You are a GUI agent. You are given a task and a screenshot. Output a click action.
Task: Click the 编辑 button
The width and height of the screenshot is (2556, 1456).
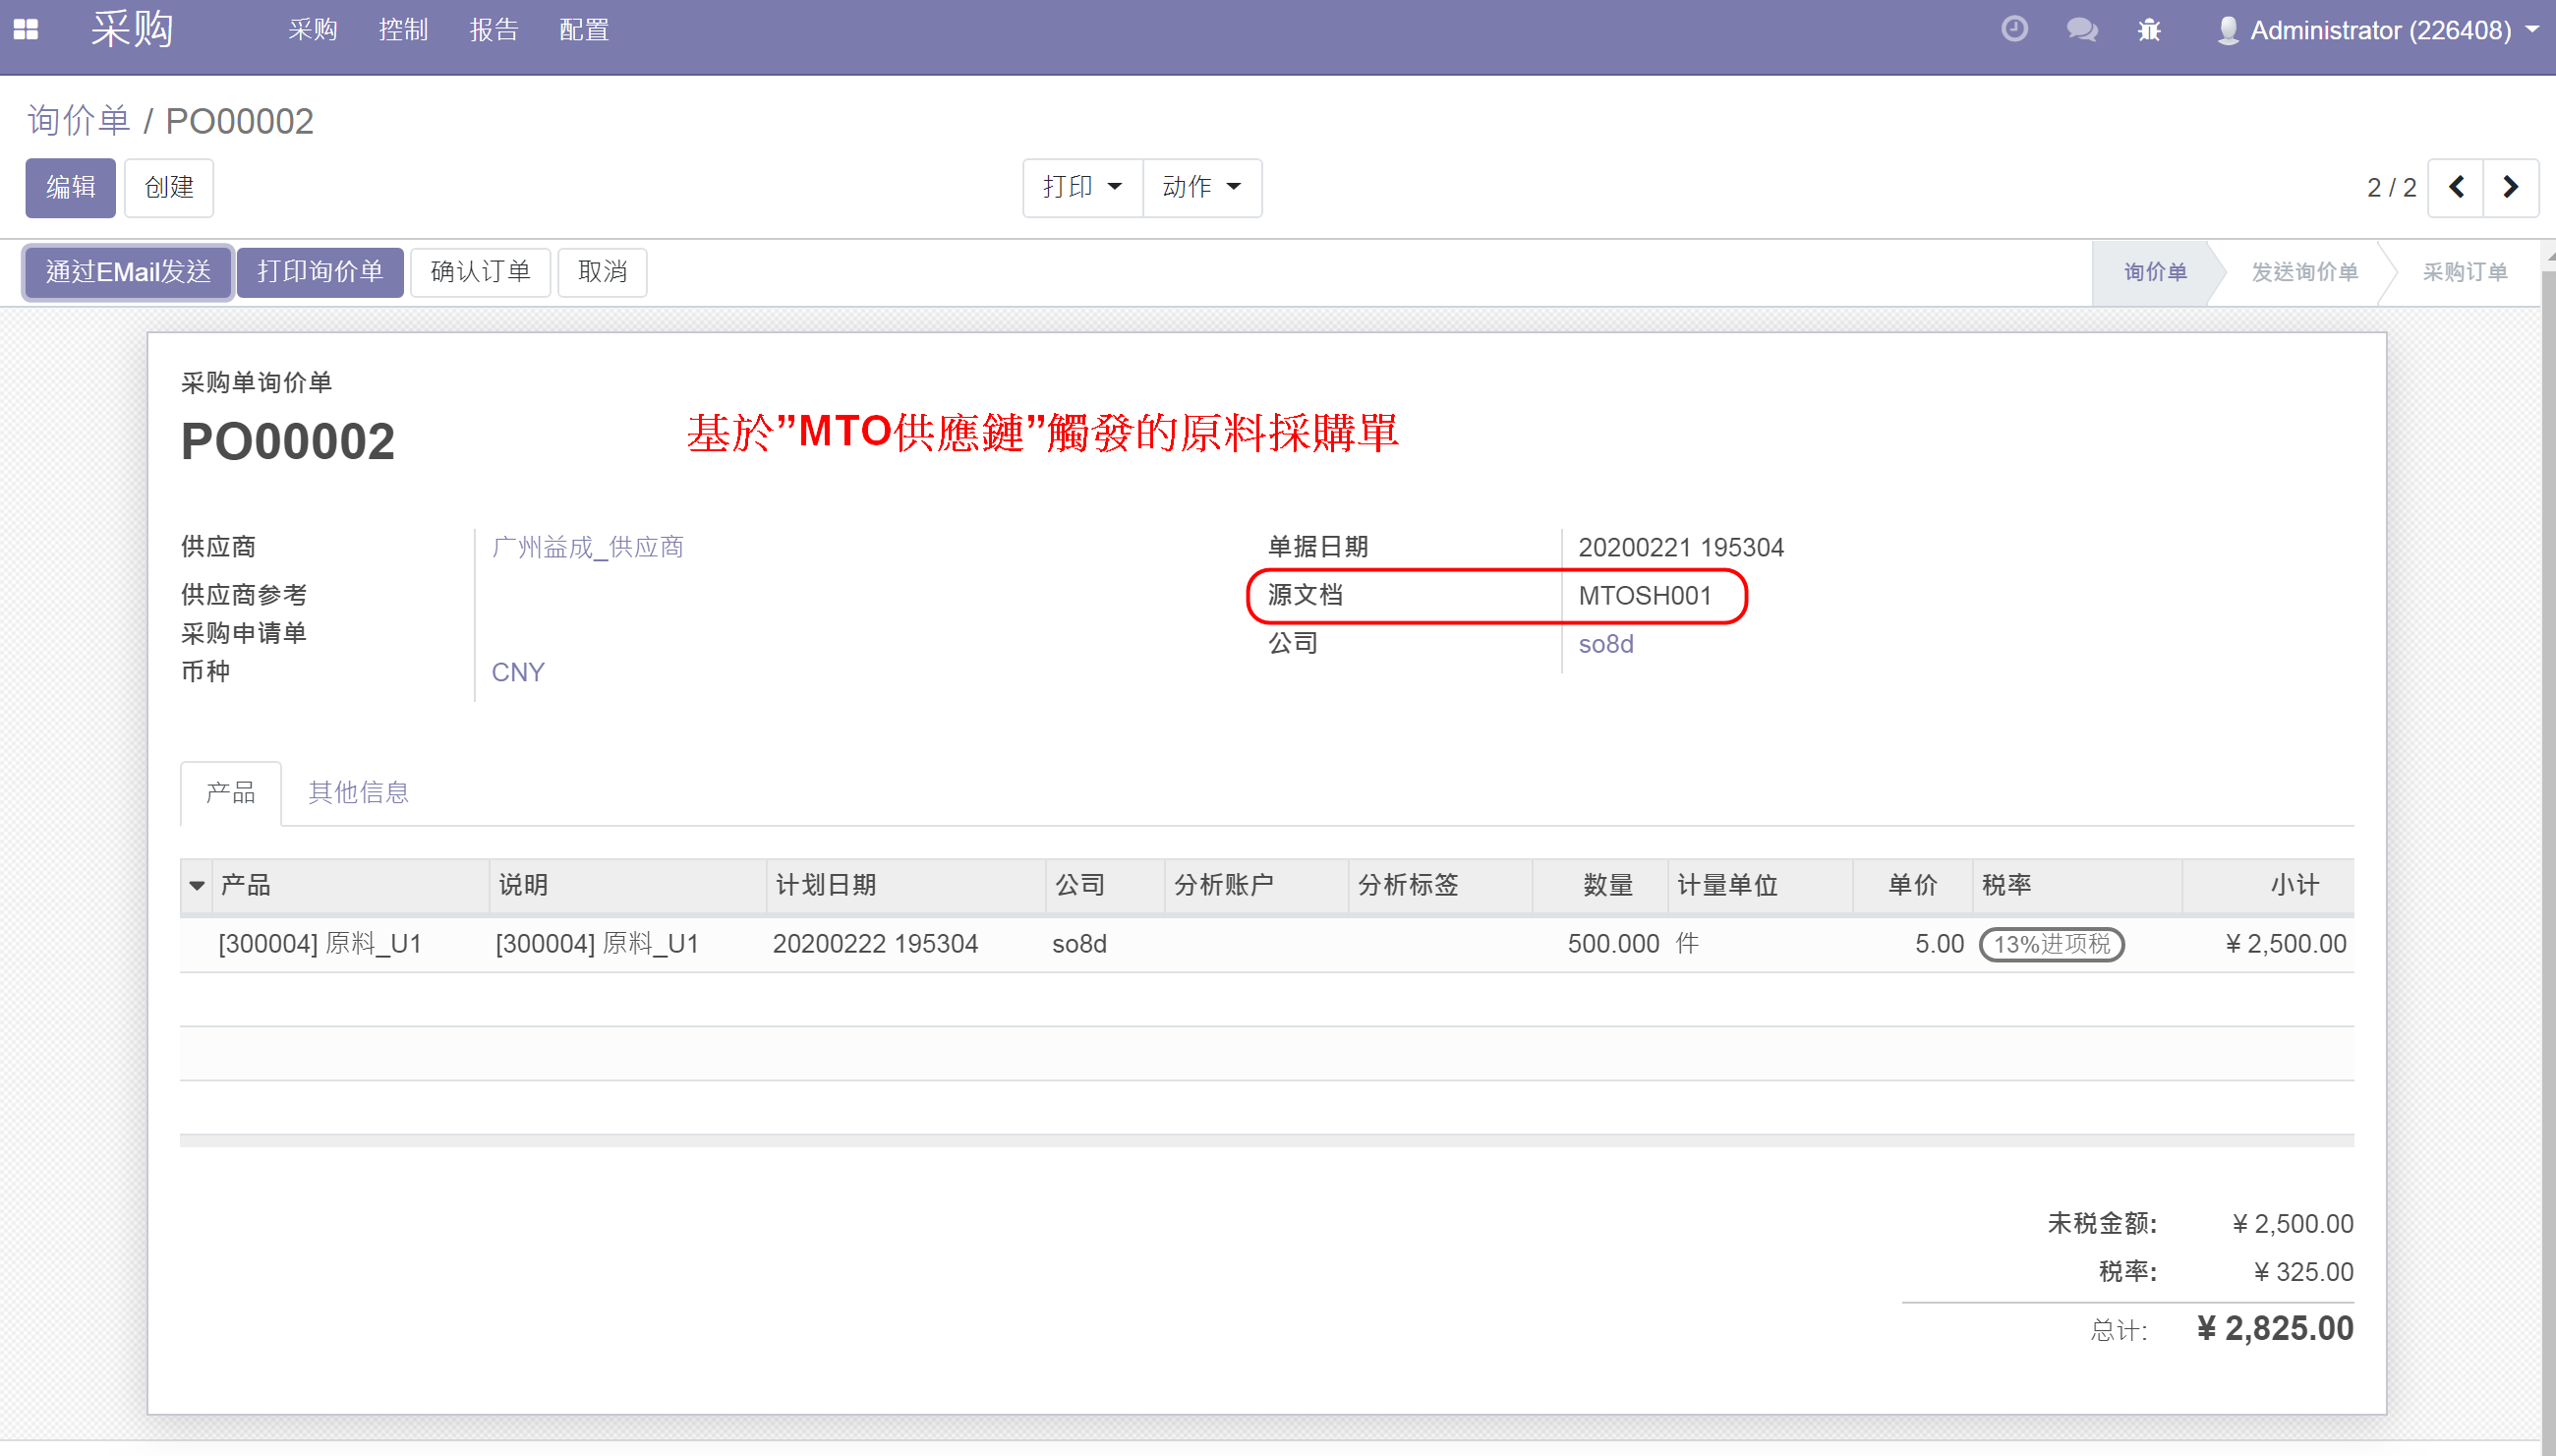[70, 187]
